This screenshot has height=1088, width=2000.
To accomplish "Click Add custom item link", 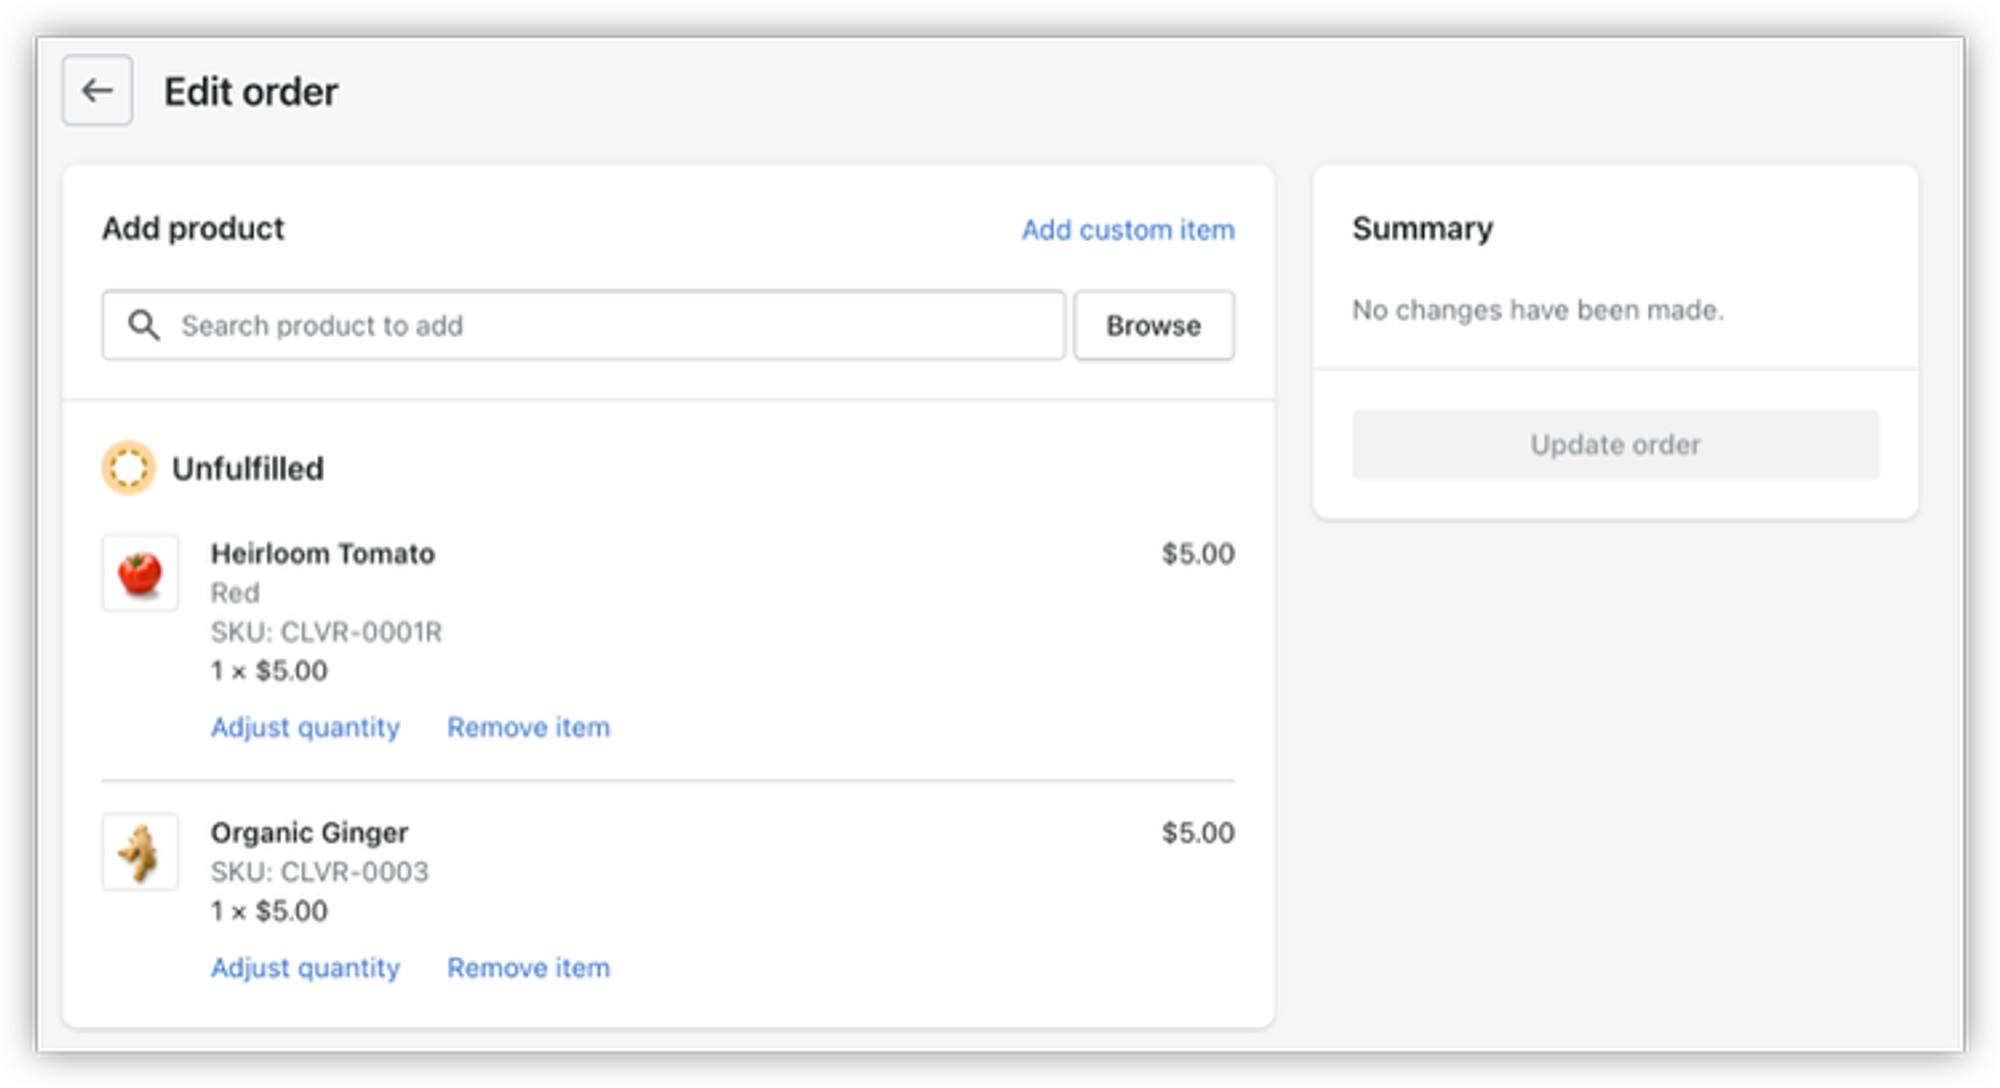I will pyautogui.click(x=1127, y=230).
